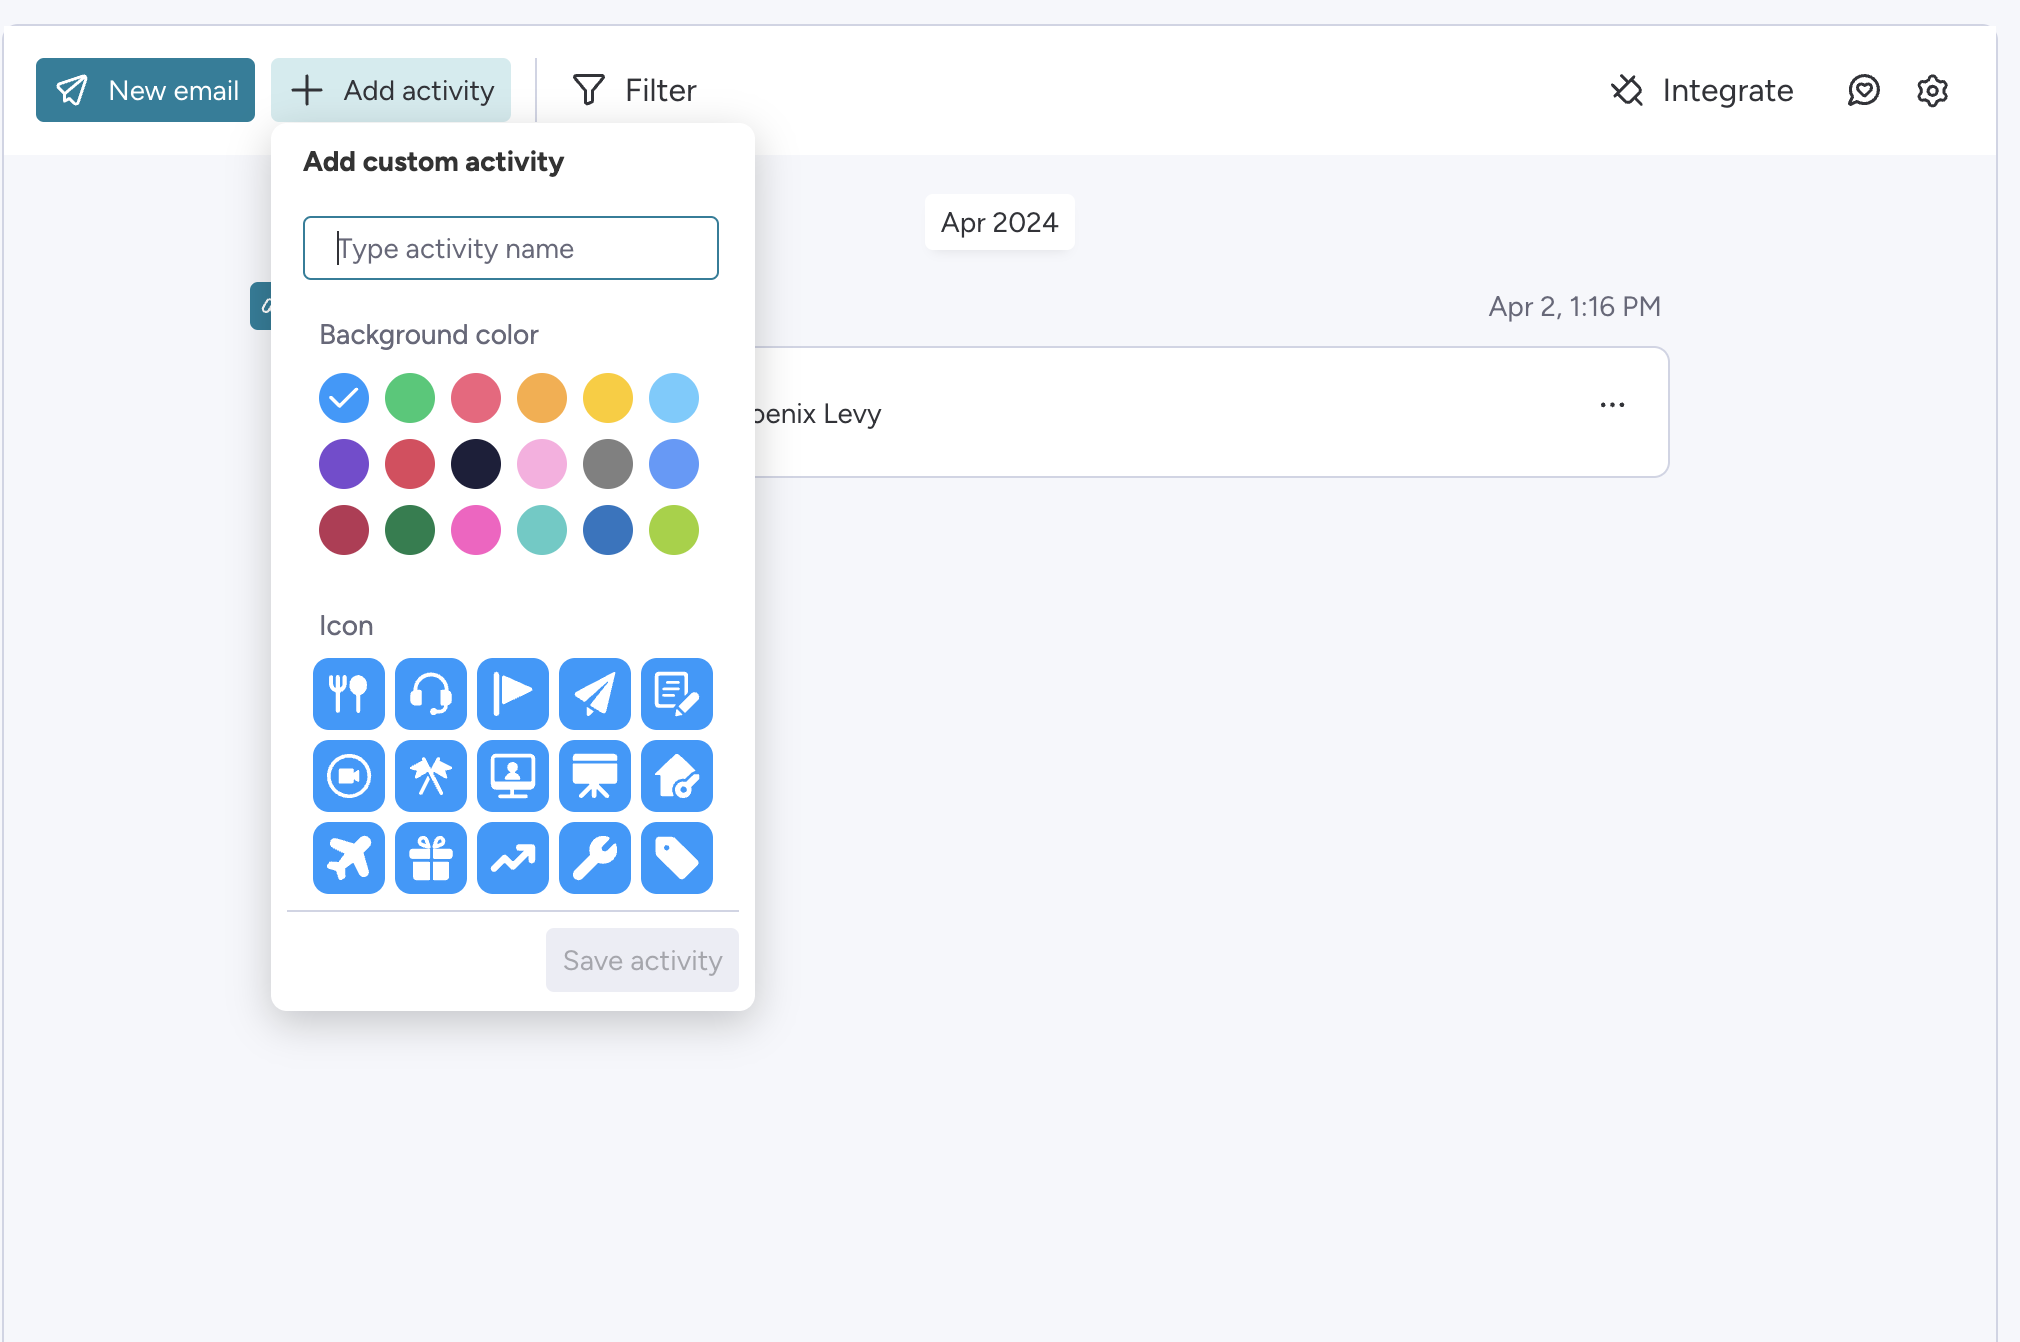
Task: Select the airplane travel icon
Action: 348,857
